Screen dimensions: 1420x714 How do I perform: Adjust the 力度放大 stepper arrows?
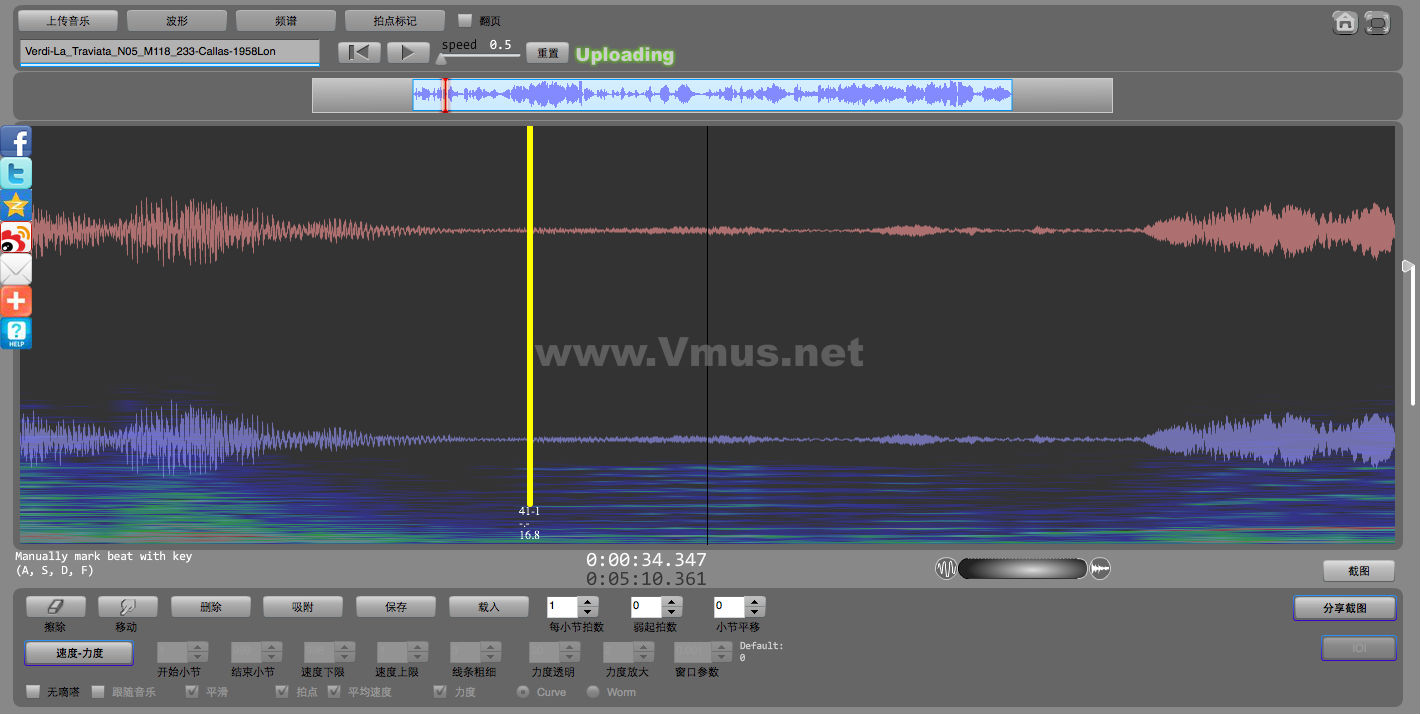tap(644, 652)
